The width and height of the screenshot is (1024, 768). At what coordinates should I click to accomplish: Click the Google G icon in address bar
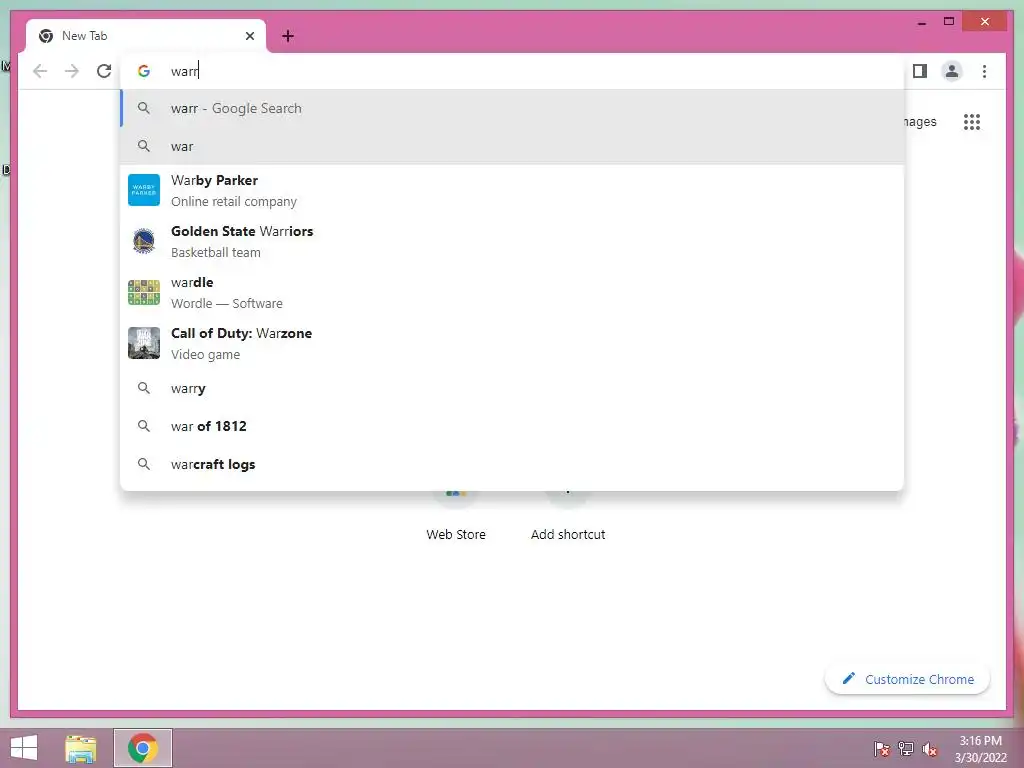[x=144, y=71]
